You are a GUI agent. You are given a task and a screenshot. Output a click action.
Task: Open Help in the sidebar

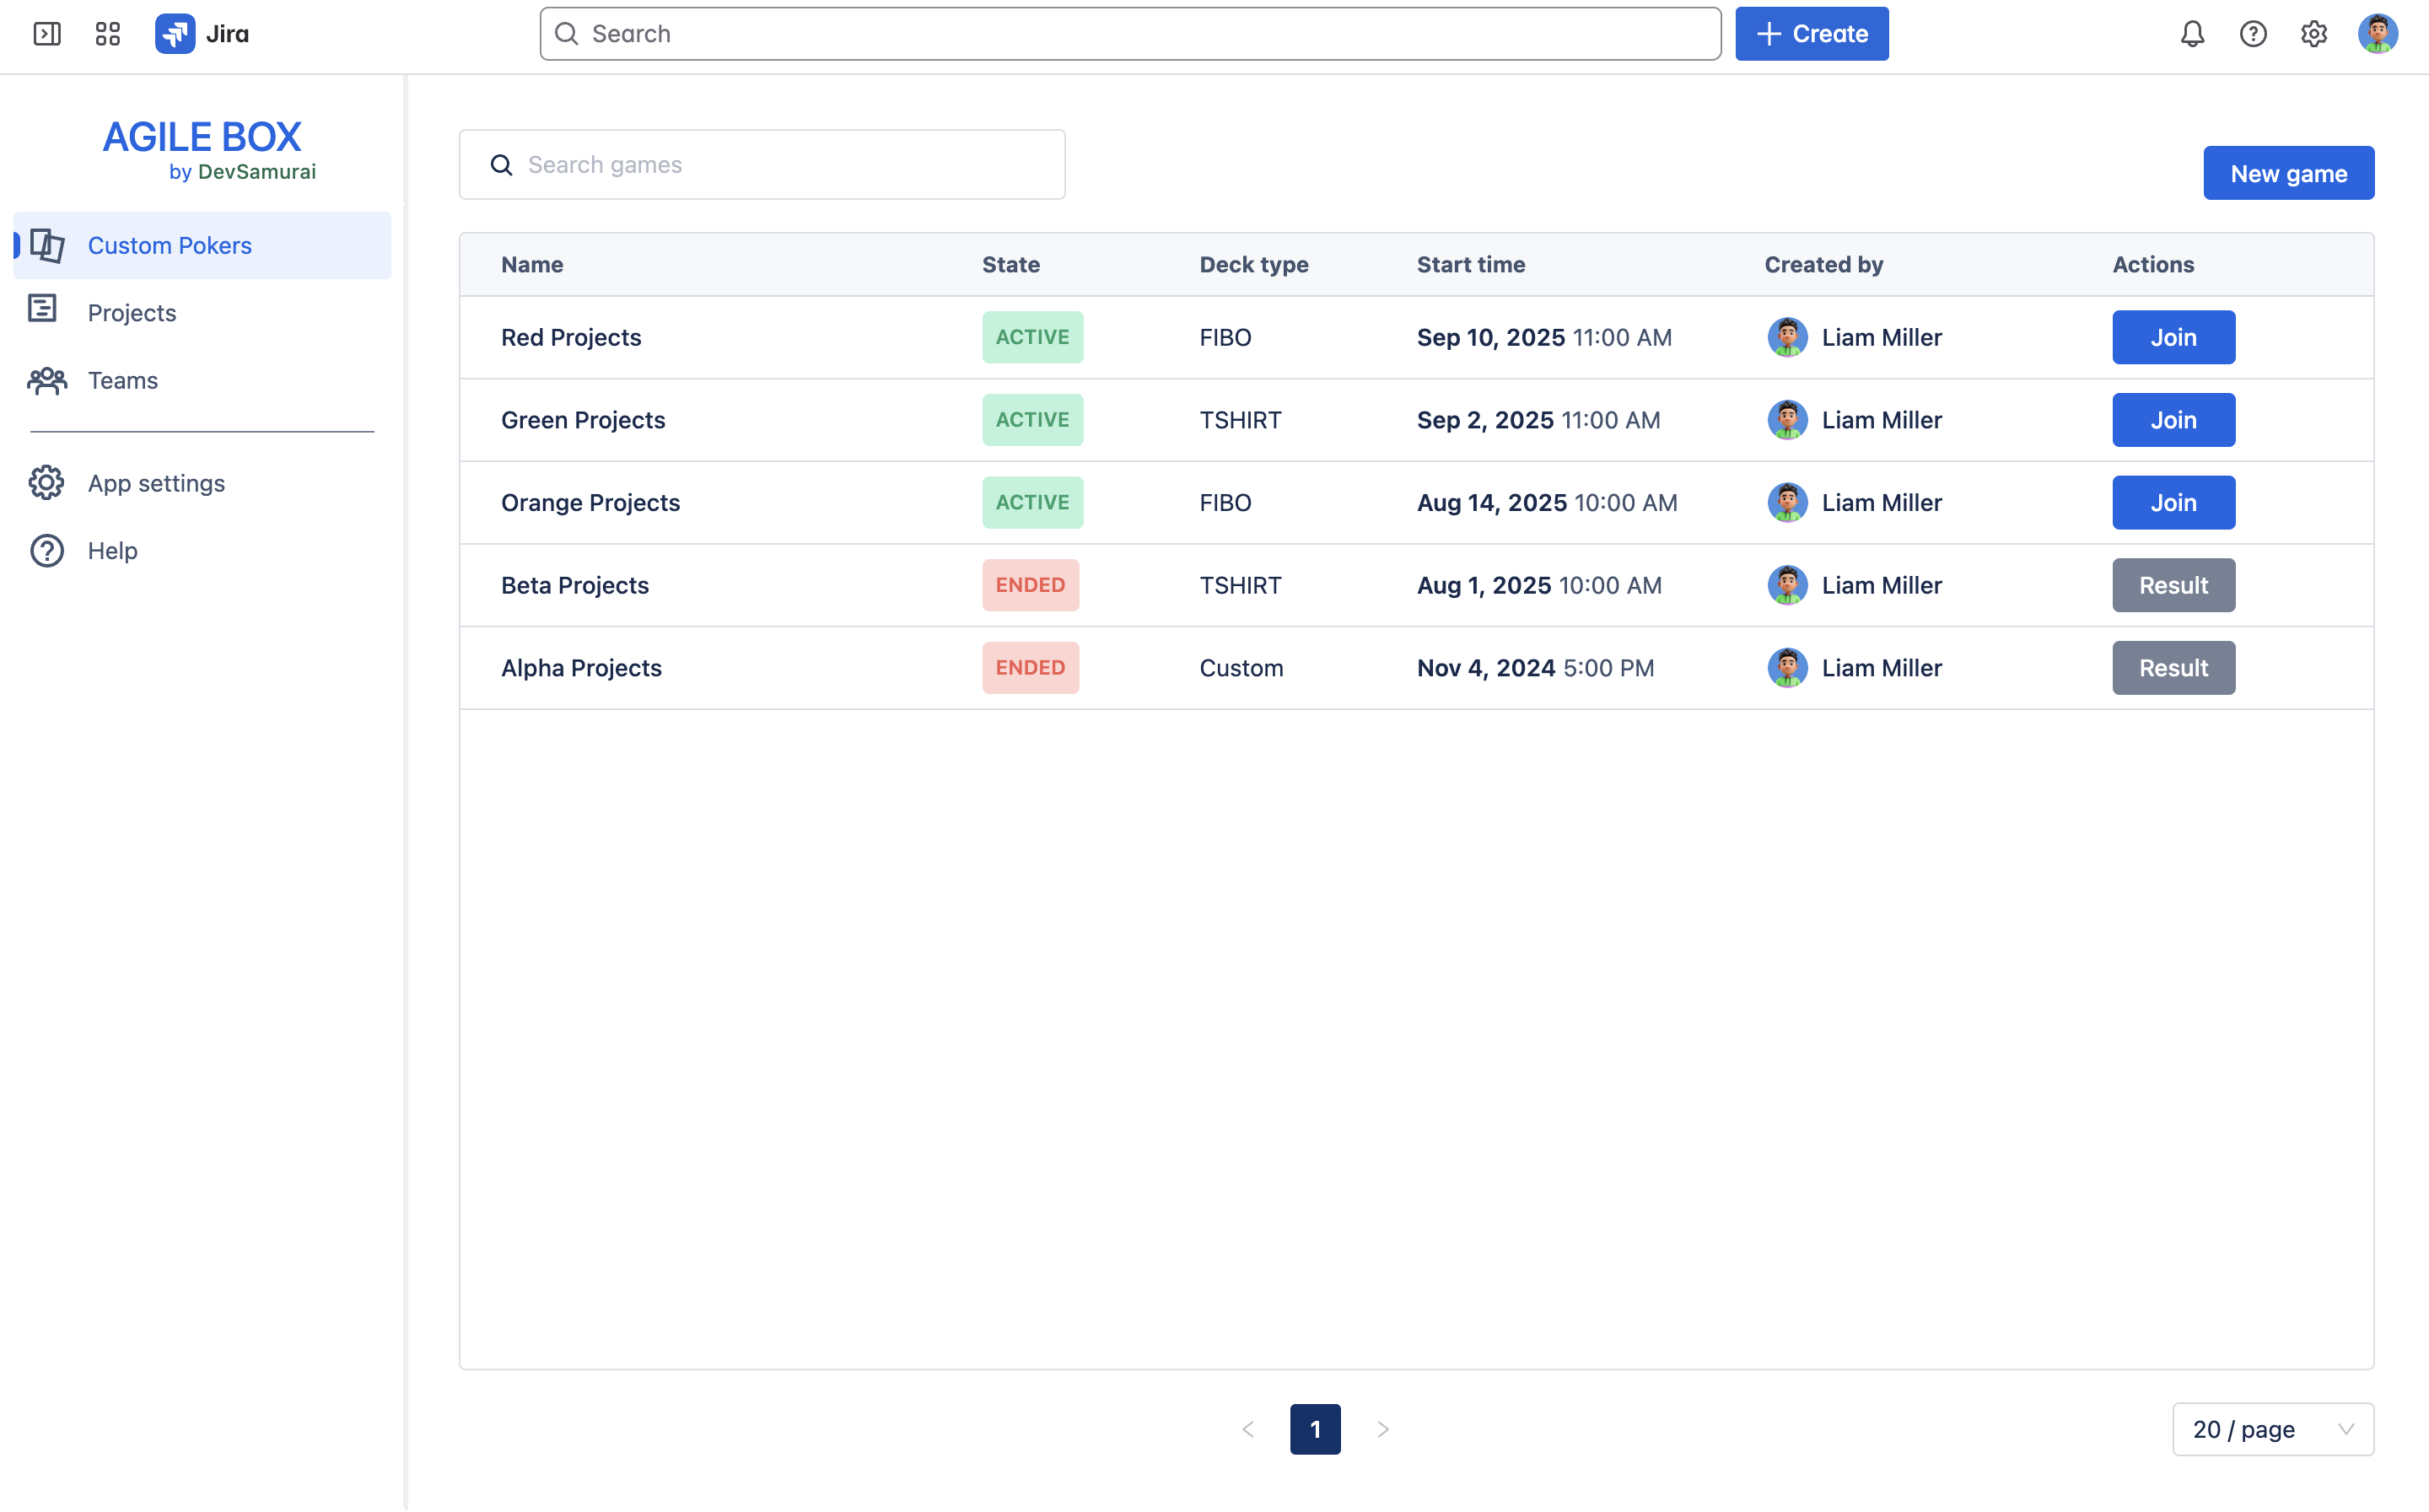pyautogui.click(x=112, y=551)
